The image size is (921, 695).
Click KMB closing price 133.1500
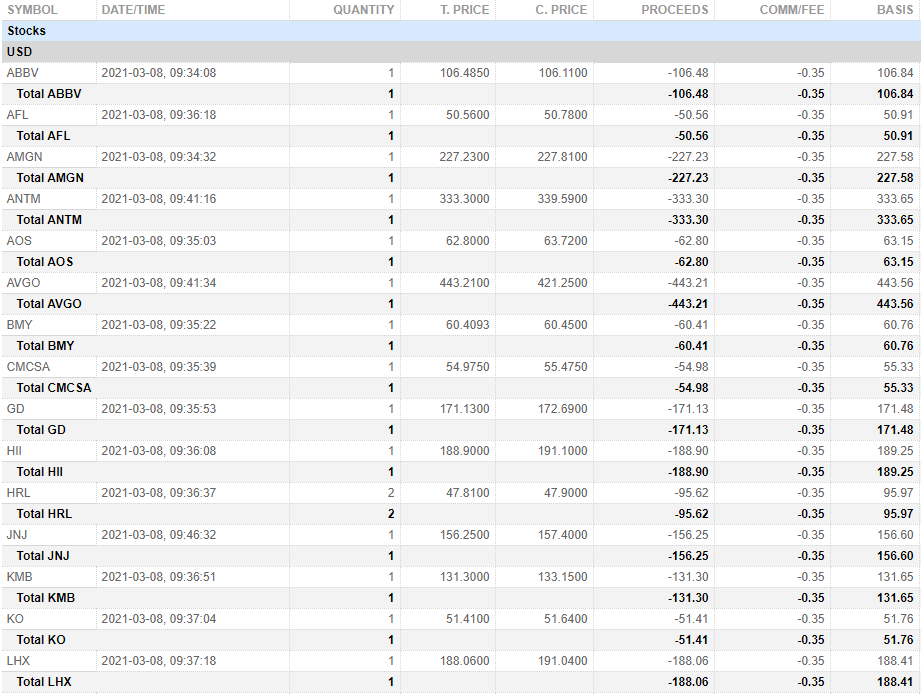click(x=563, y=577)
